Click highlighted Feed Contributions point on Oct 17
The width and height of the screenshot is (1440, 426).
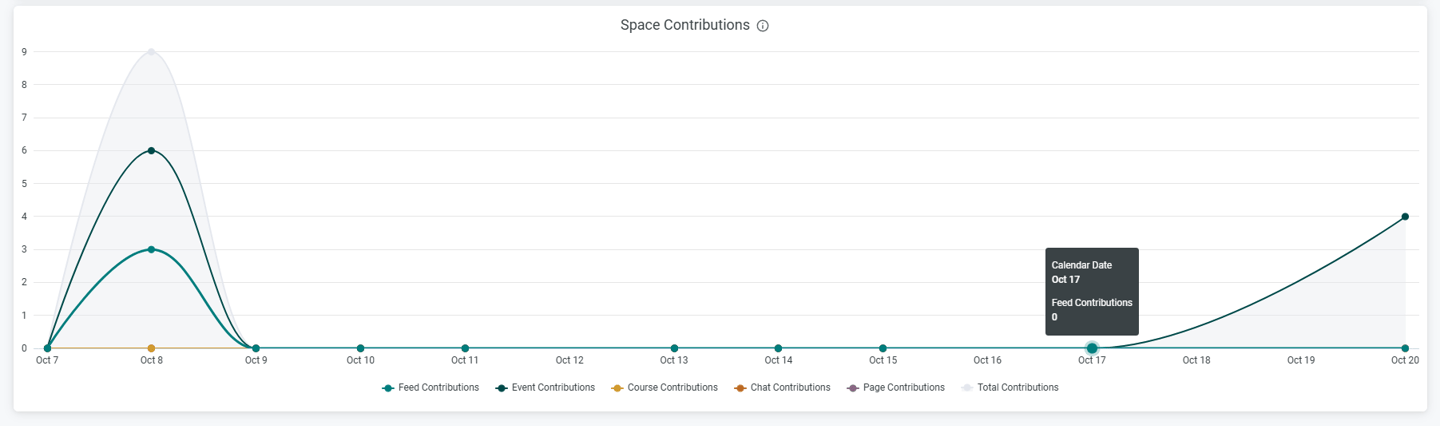[1092, 348]
